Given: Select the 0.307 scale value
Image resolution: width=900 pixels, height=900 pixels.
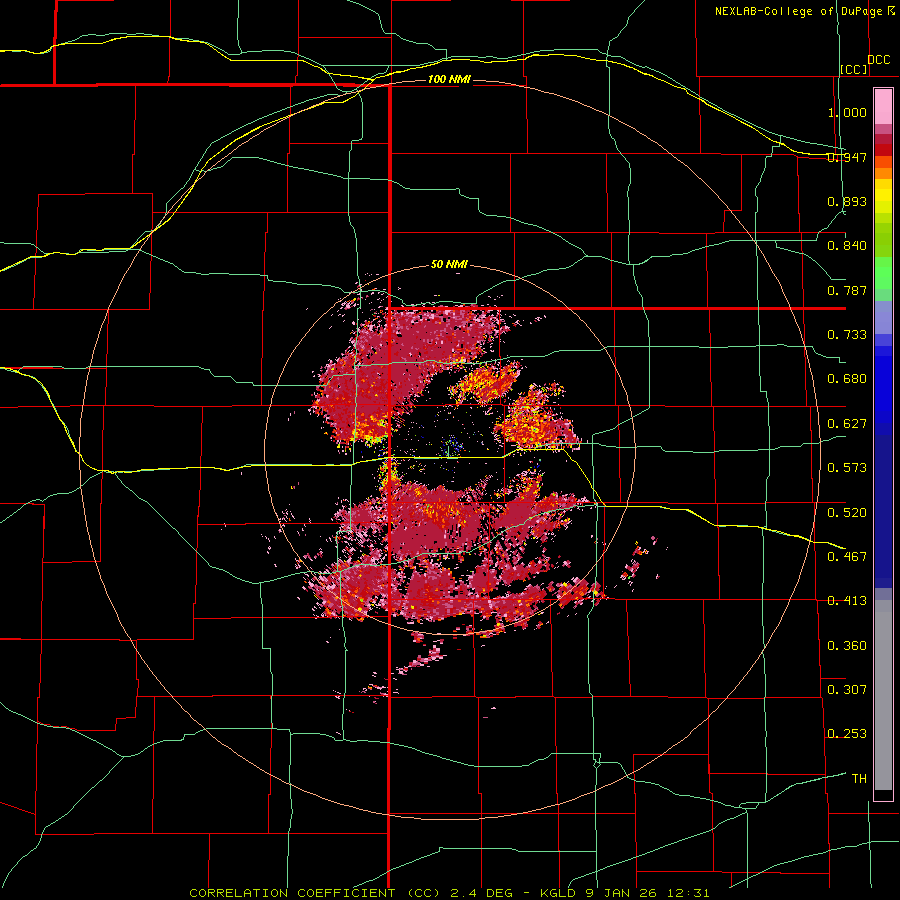Looking at the screenshot, I should coord(847,689).
